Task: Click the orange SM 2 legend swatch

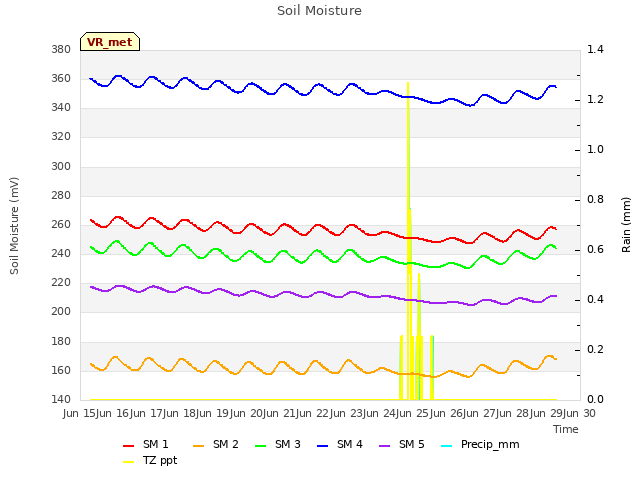Action: (x=199, y=446)
